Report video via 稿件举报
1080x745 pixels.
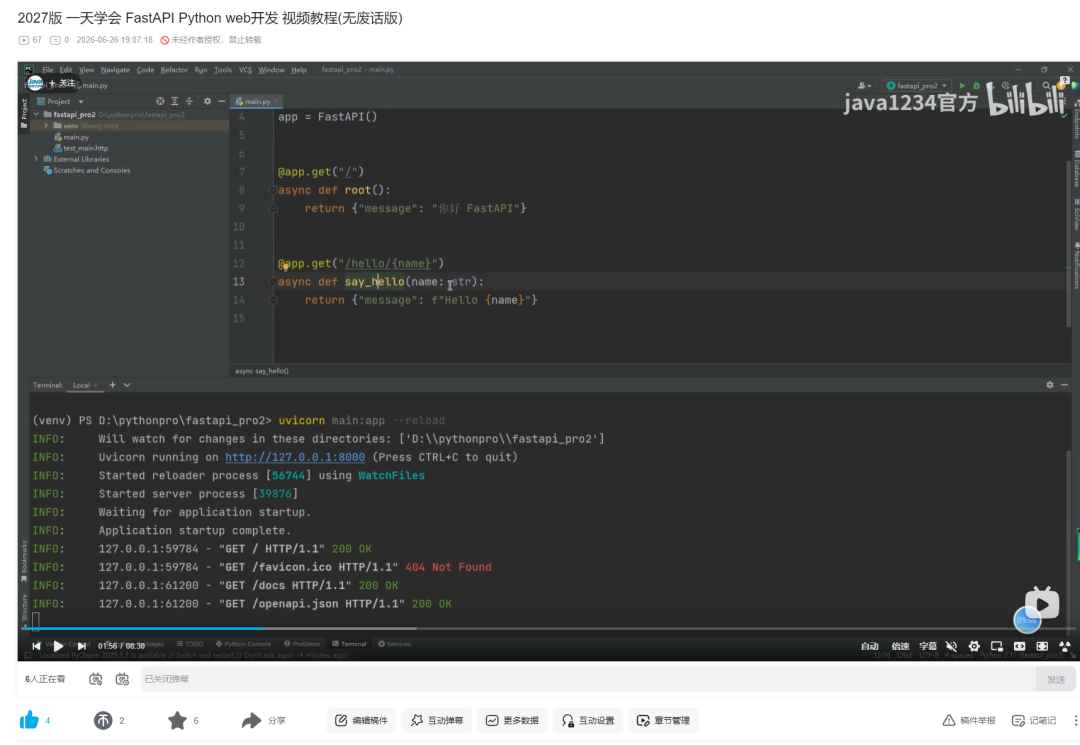click(969, 720)
